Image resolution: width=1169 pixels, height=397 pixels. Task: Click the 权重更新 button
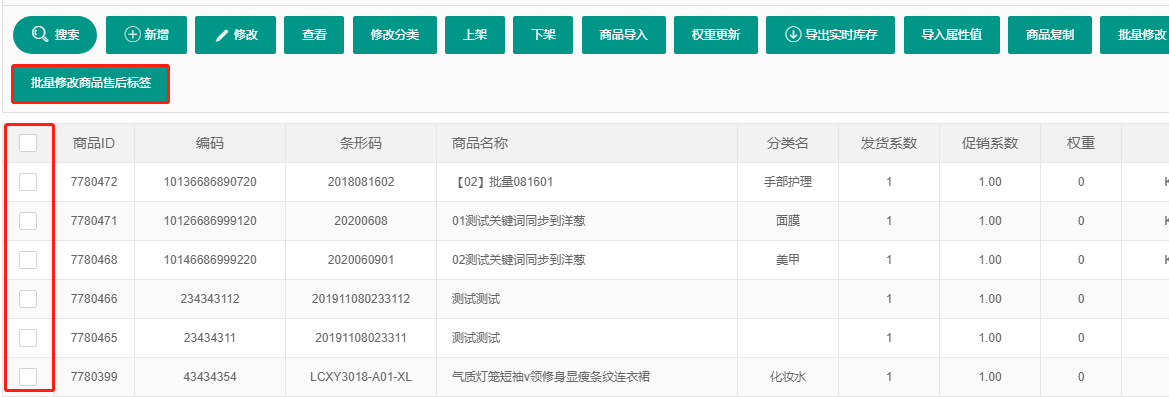click(715, 35)
